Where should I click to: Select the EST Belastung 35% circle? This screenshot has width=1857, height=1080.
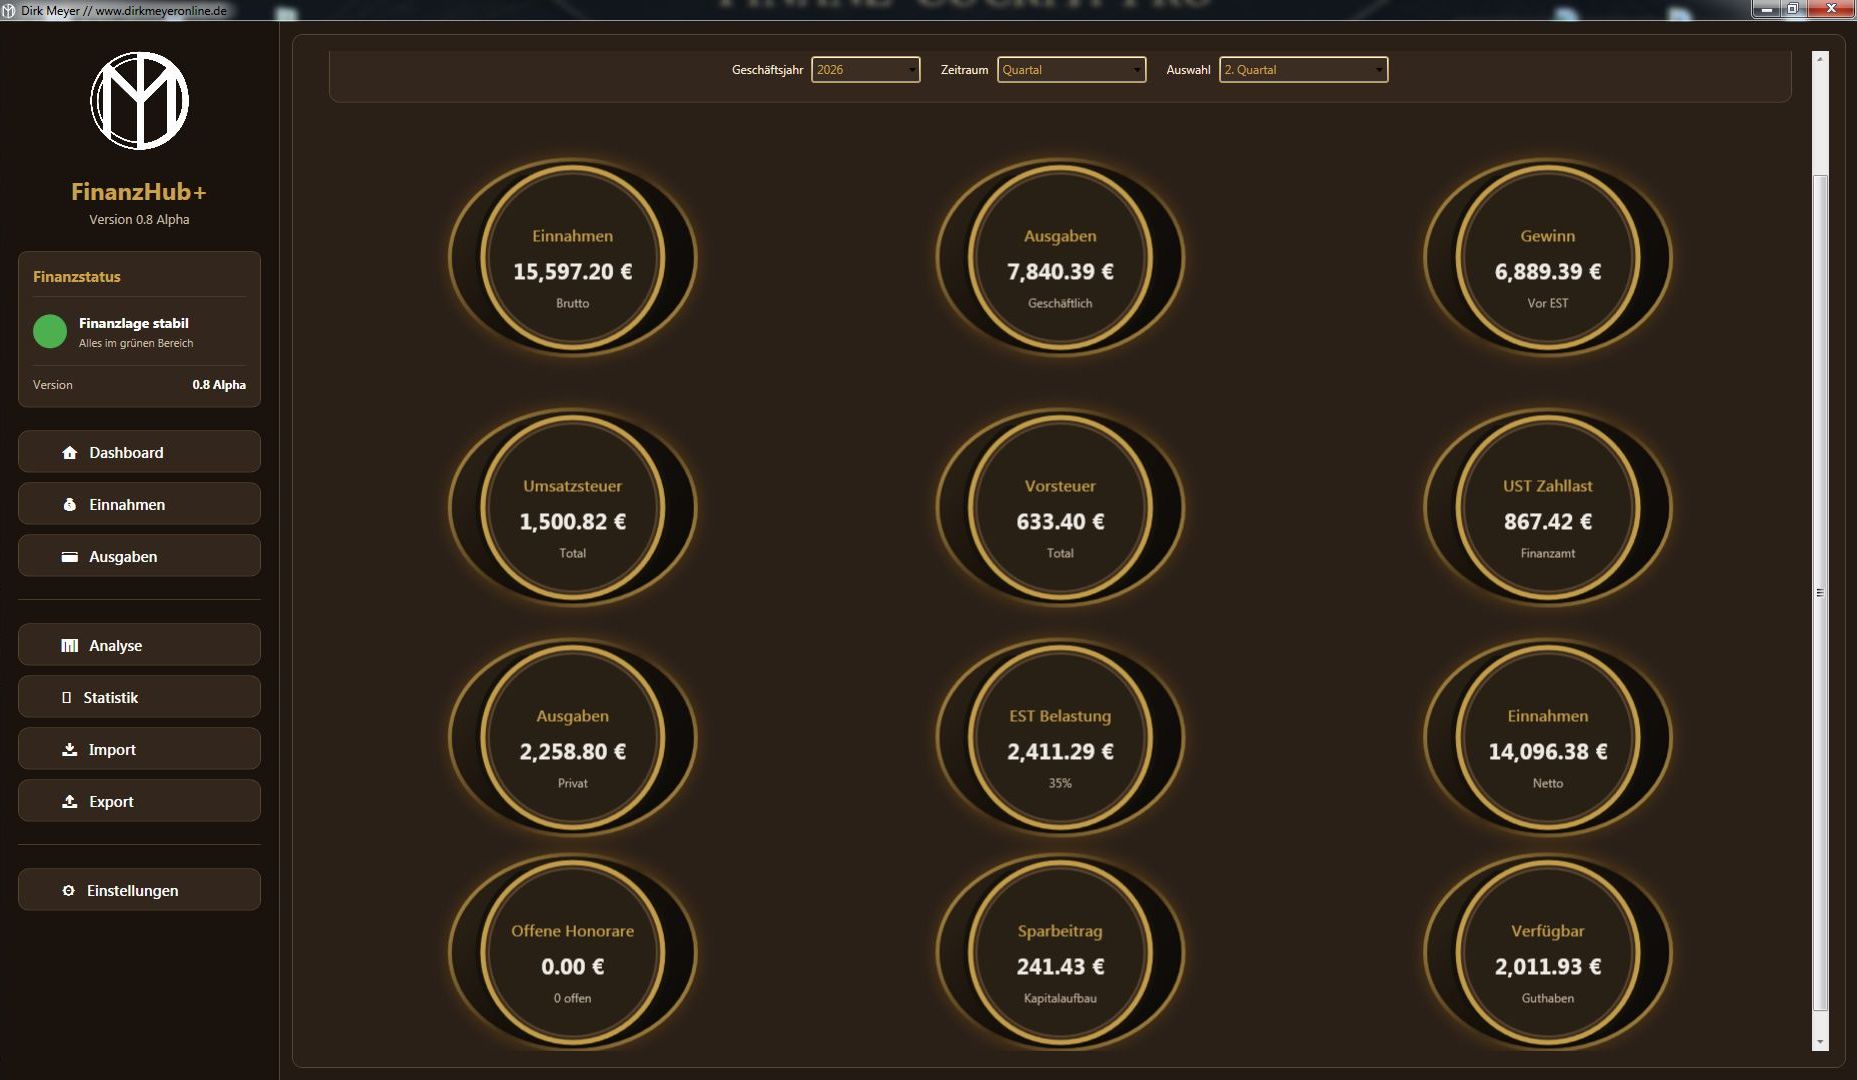click(x=1060, y=738)
